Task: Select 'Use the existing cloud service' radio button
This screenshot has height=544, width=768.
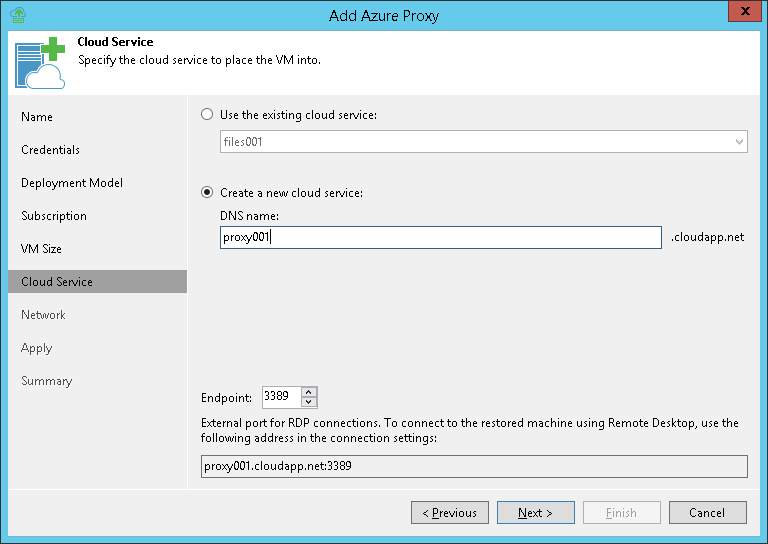Action: (x=207, y=114)
